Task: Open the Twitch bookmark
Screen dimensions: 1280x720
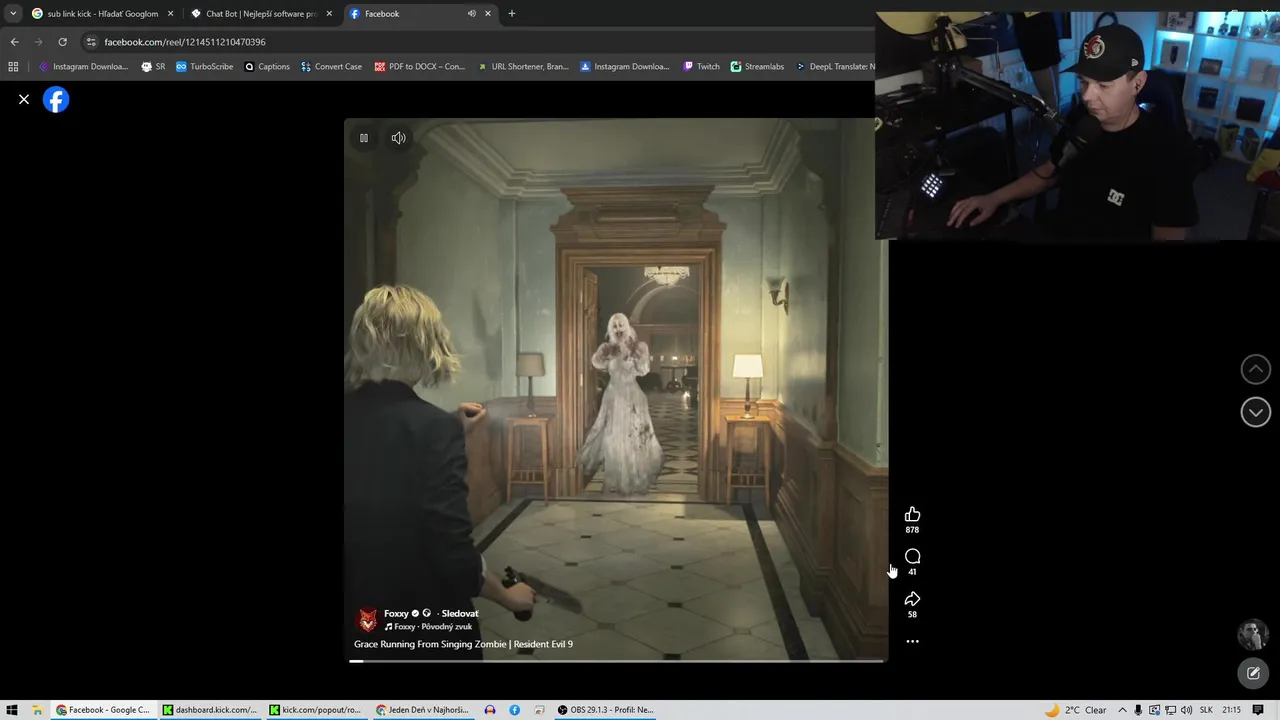Action: [x=701, y=67]
